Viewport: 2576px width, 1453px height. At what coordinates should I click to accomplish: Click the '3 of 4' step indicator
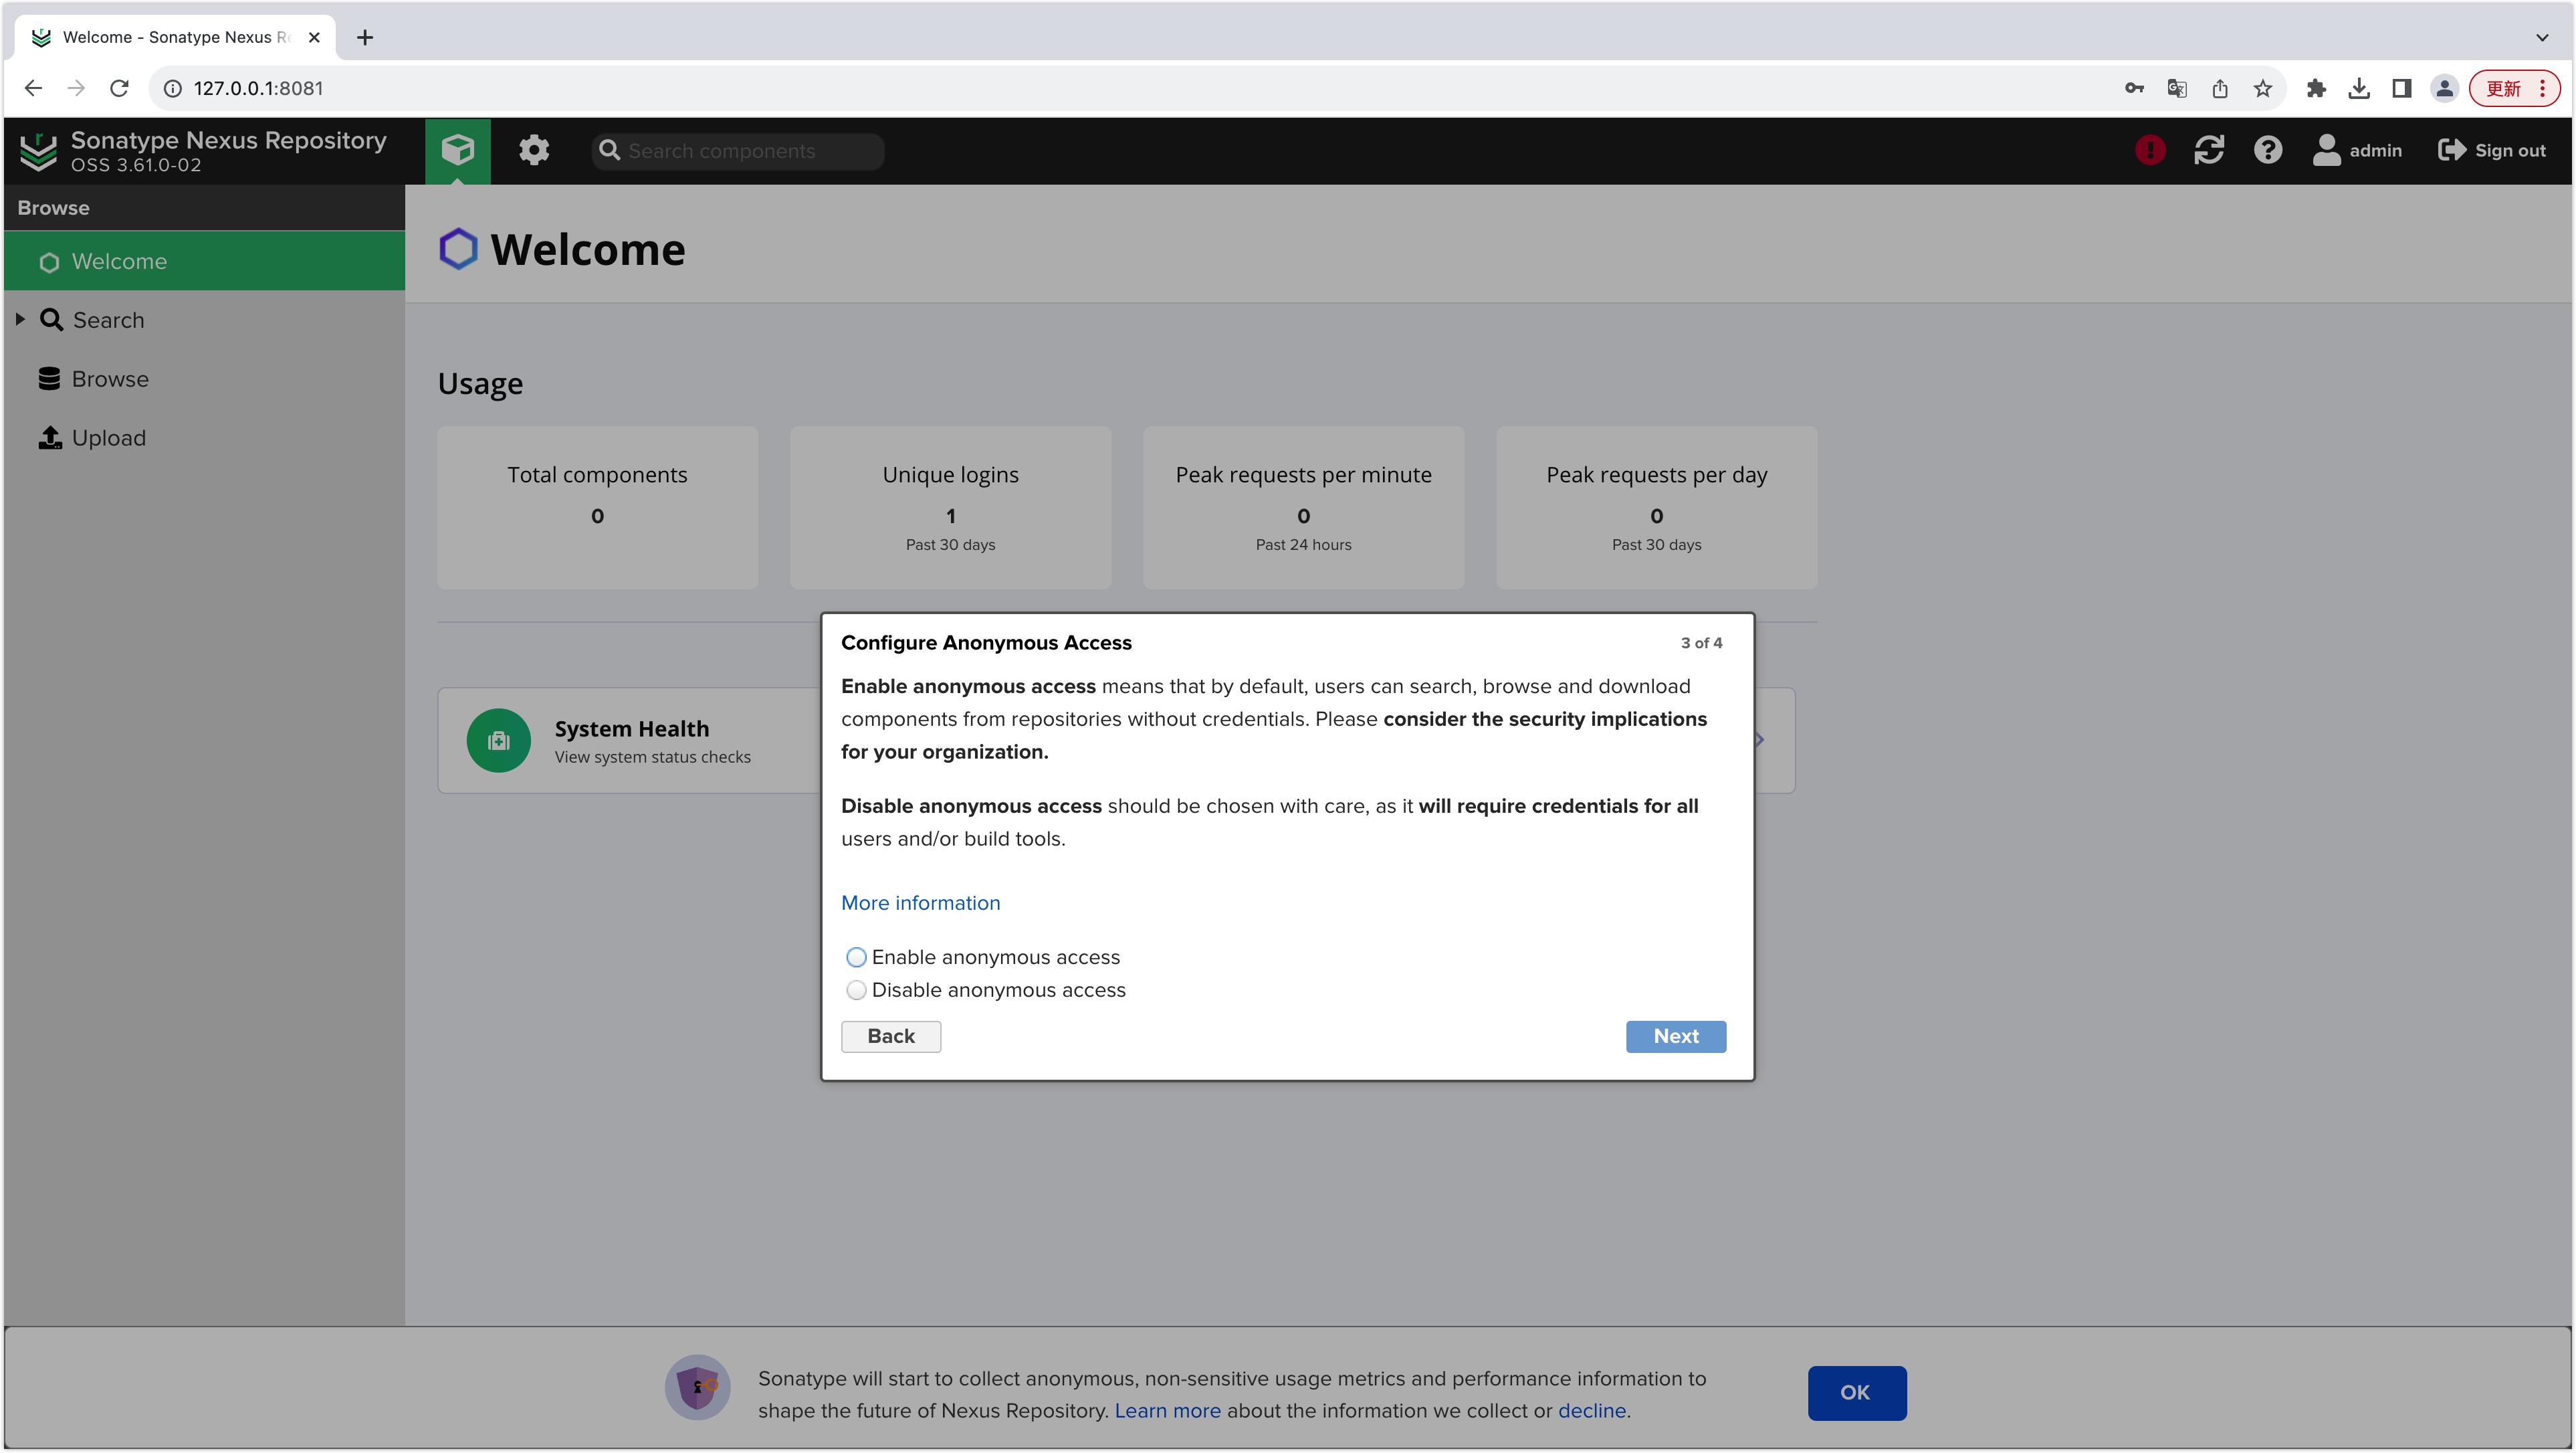point(1701,643)
